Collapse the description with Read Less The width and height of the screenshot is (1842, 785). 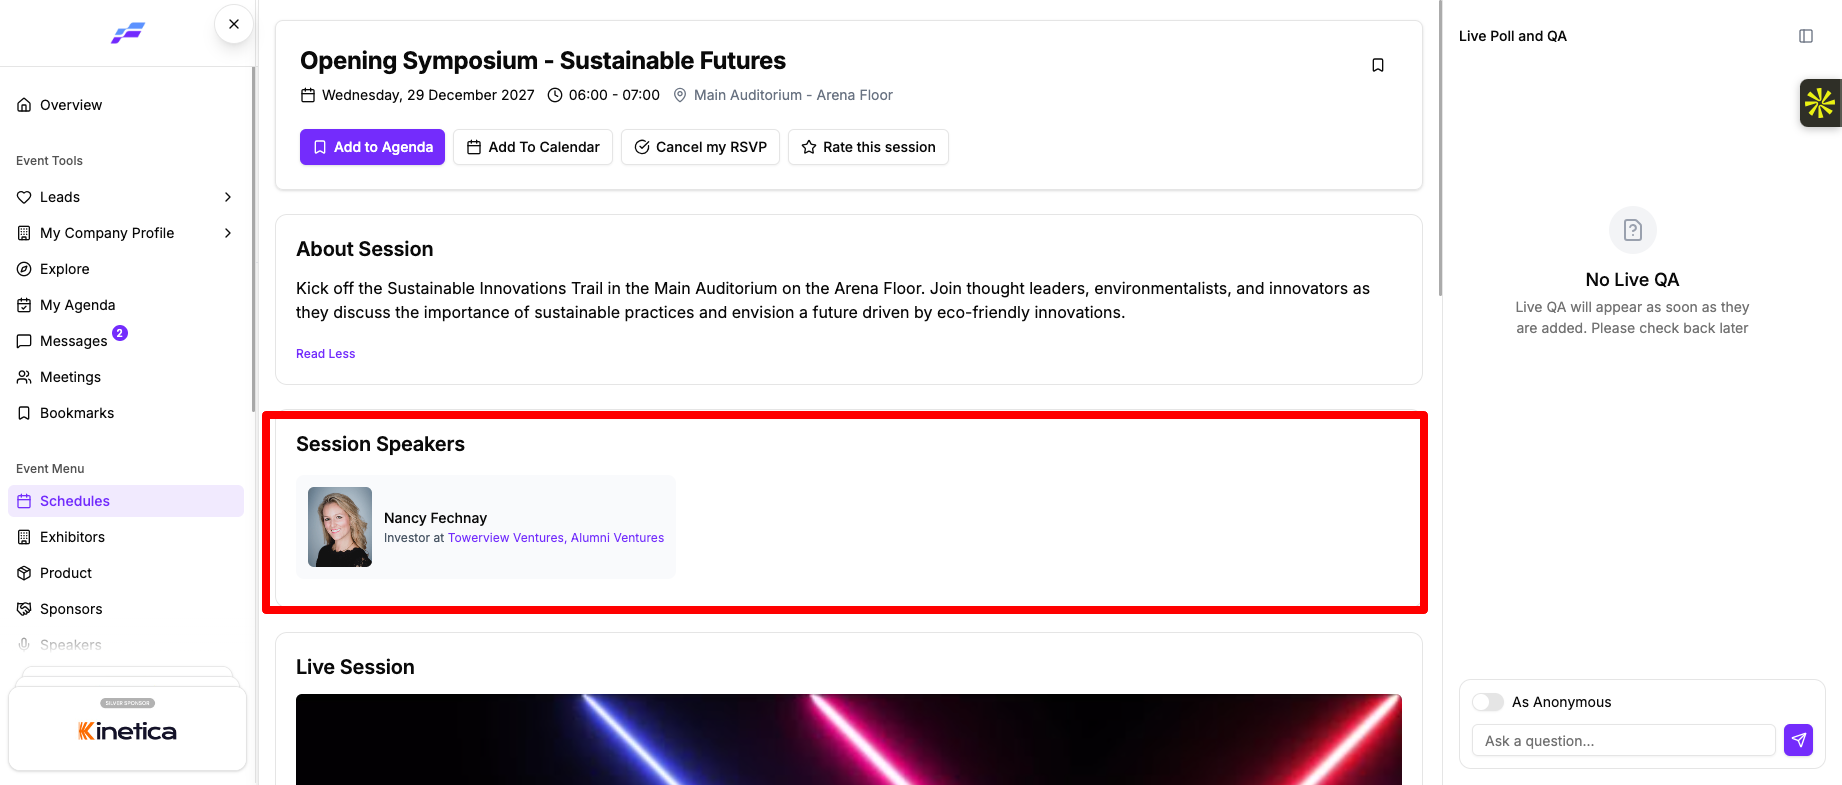[x=325, y=354]
